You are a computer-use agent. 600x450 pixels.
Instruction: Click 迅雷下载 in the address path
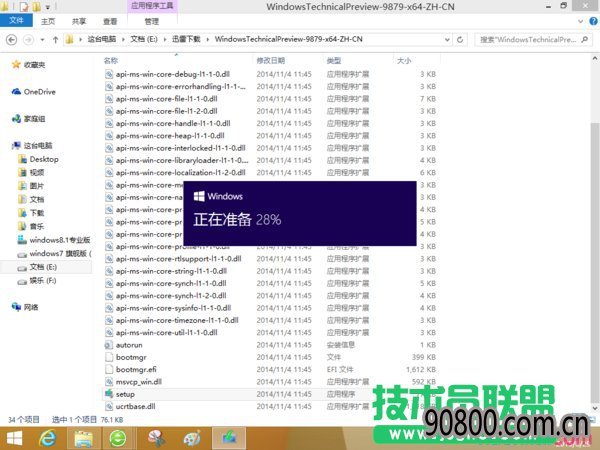click(x=186, y=39)
